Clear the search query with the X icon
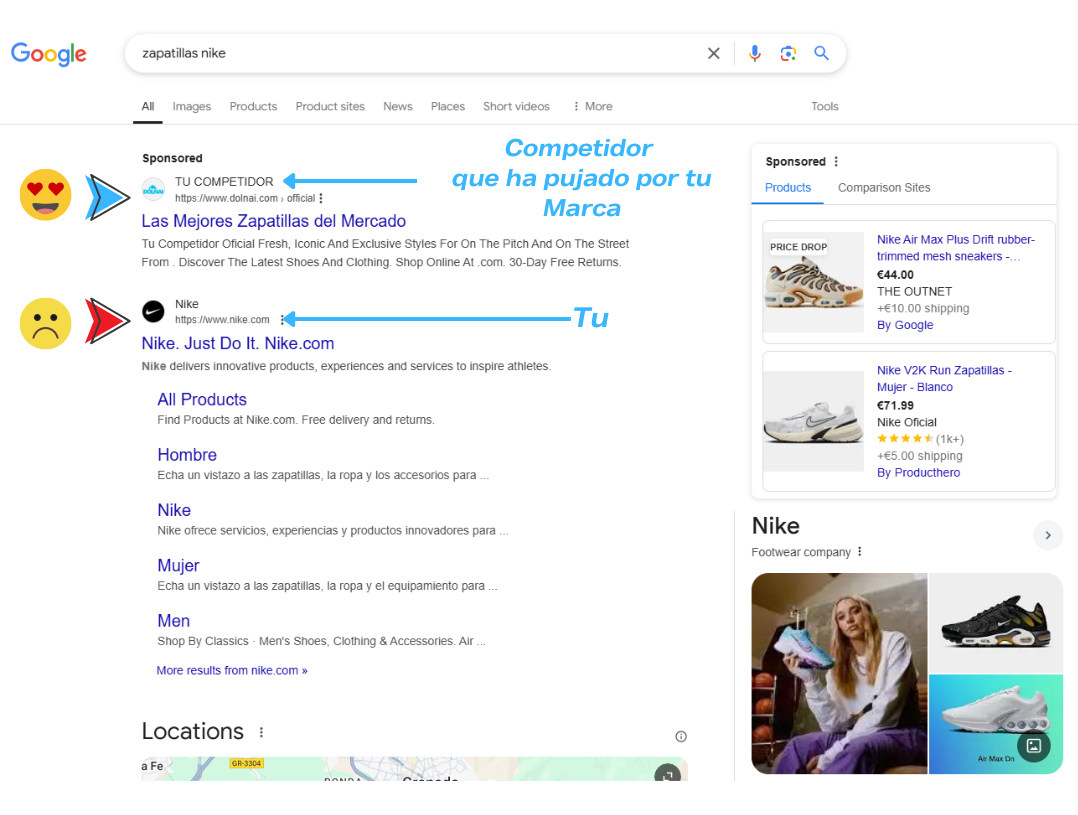 (713, 53)
